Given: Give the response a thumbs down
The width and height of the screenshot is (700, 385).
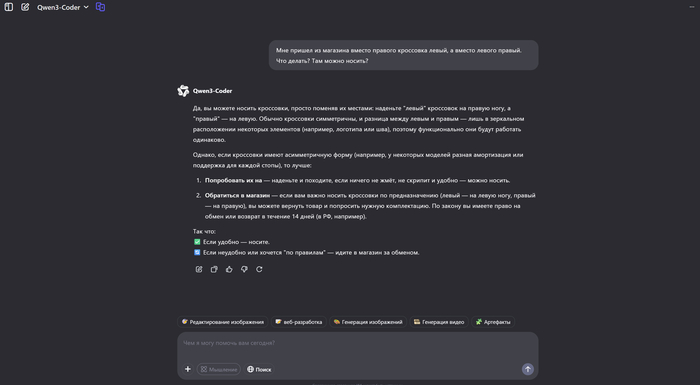Looking at the screenshot, I should click(x=244, y=269).
